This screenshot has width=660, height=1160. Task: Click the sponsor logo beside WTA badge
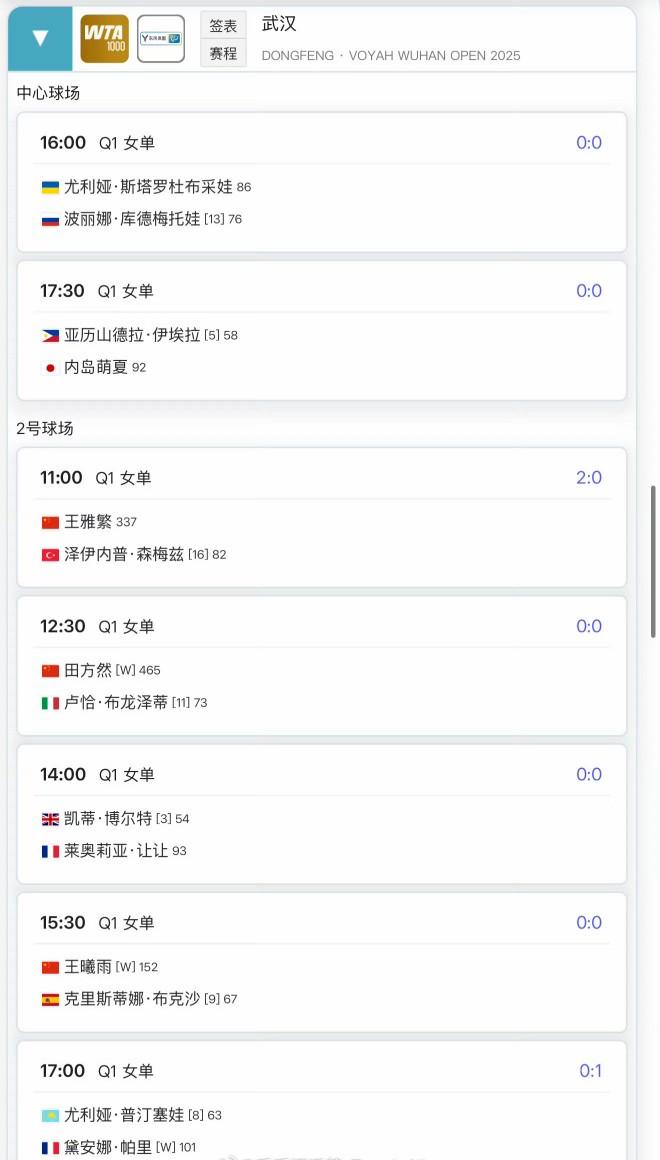point(161,39)
